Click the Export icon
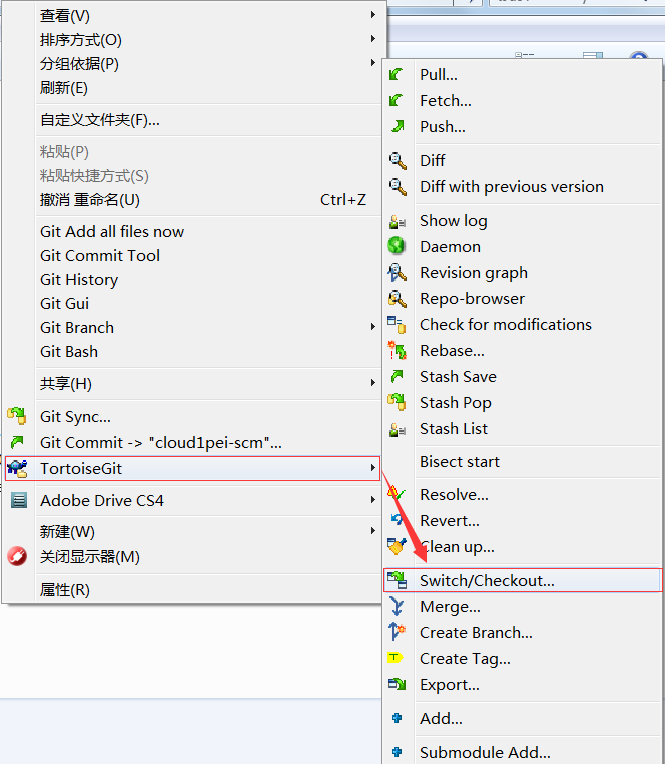This screenshot has width=665, height=764. tap(397, 684)
